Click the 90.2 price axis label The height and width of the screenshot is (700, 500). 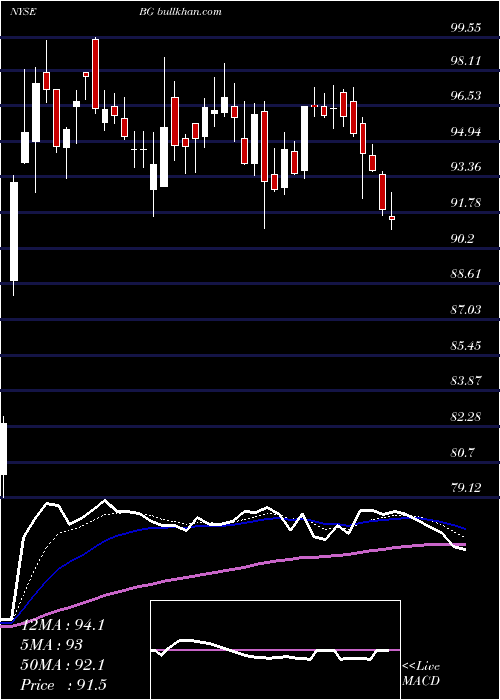(462, 239)
